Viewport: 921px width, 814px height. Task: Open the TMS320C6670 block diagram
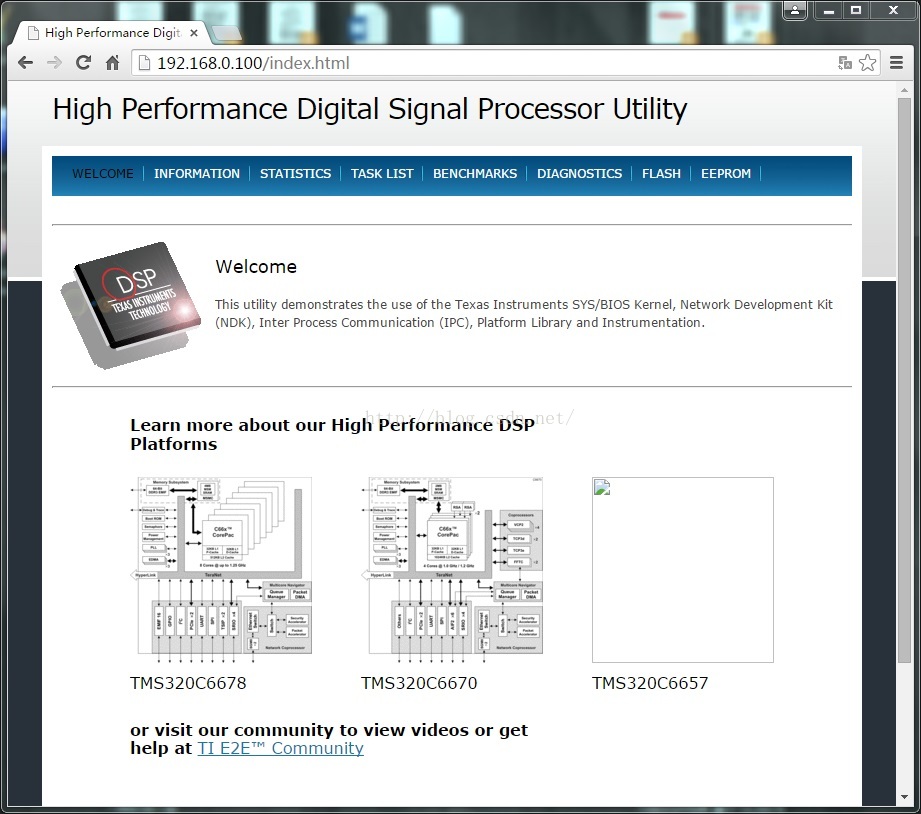(452, 570)
